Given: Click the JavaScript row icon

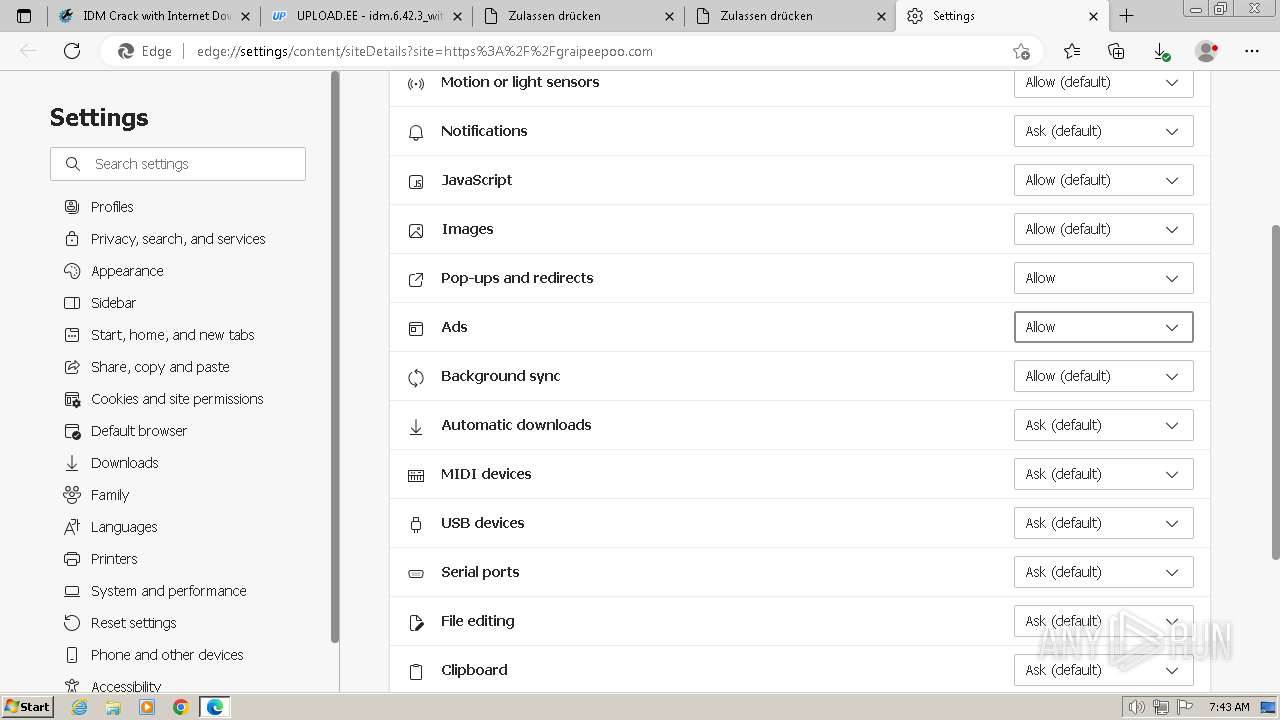Looking at the screenshot, I should pyautogui.click(x=416, y=181).
